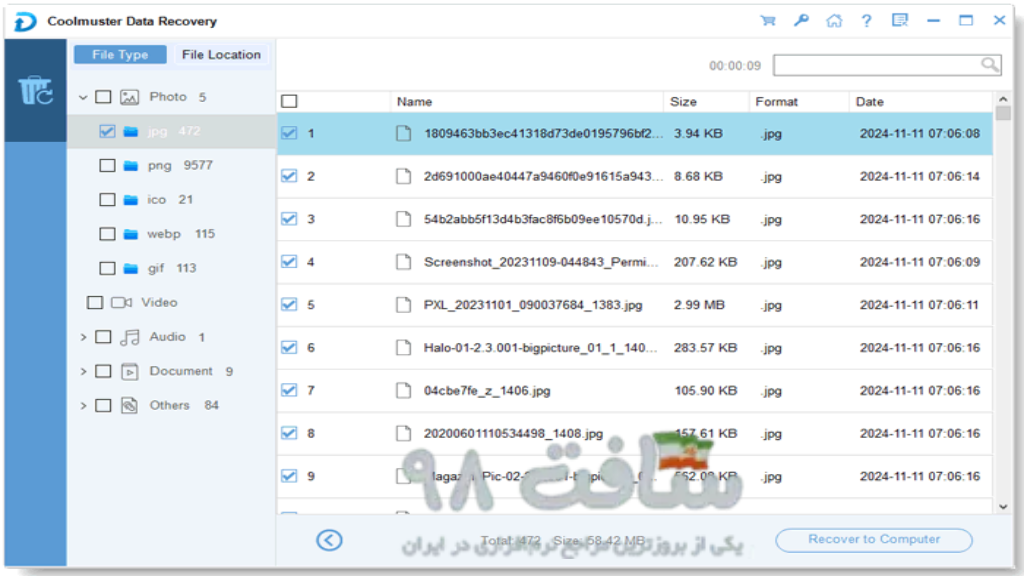Click file icon of PXL_20231101 row
1024x576 pixels.
click(x=404, y=305)
